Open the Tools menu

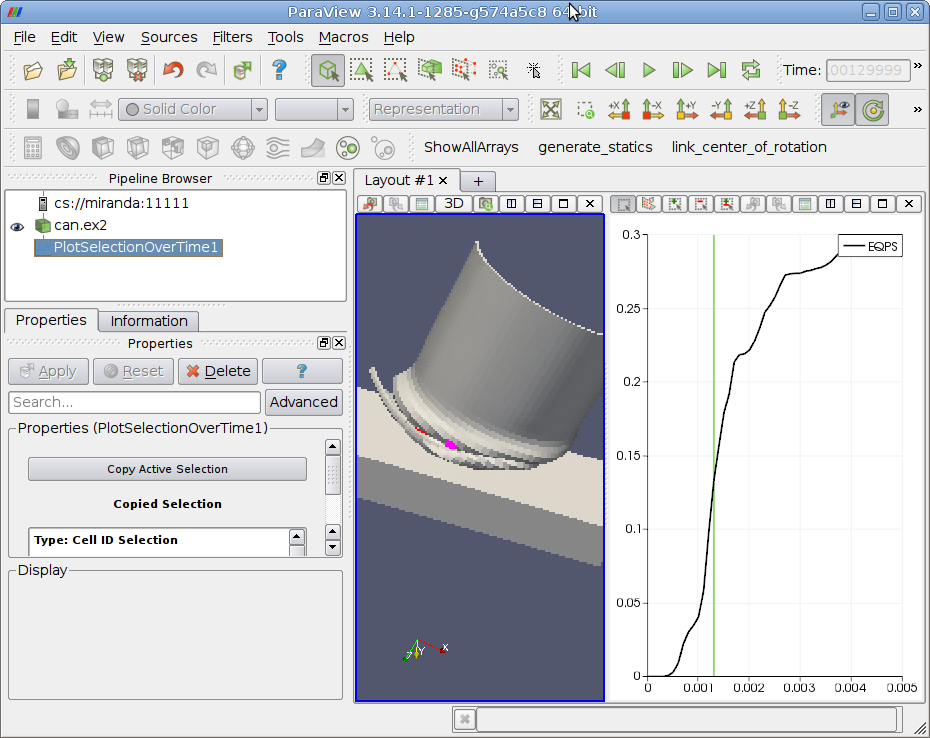click(x=285, y=37)
